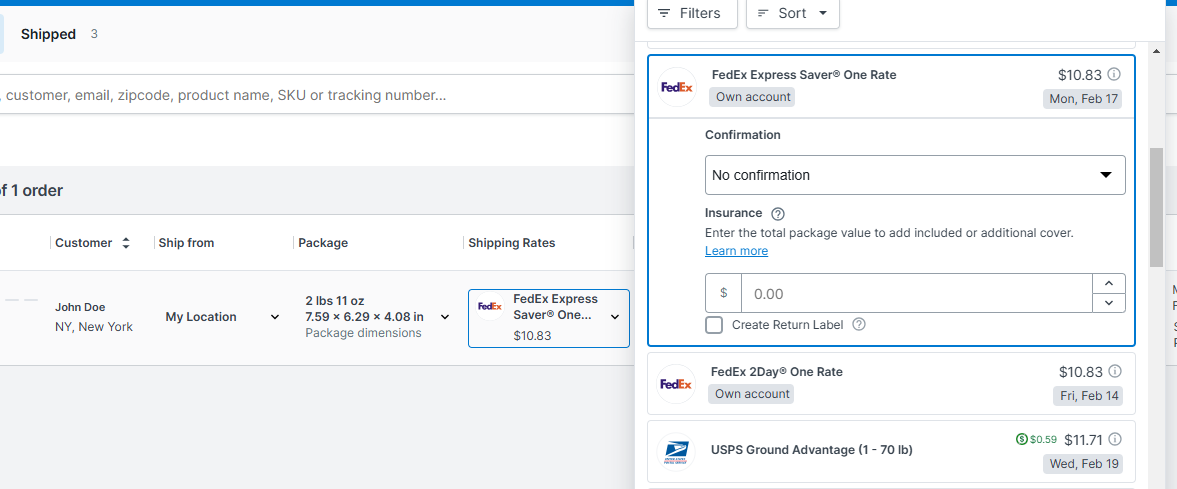Open the row's FedEx Express Saver shipping rate selector
Screen dimensions: 1177x489
pyautogui.click(x=549, y=318)
